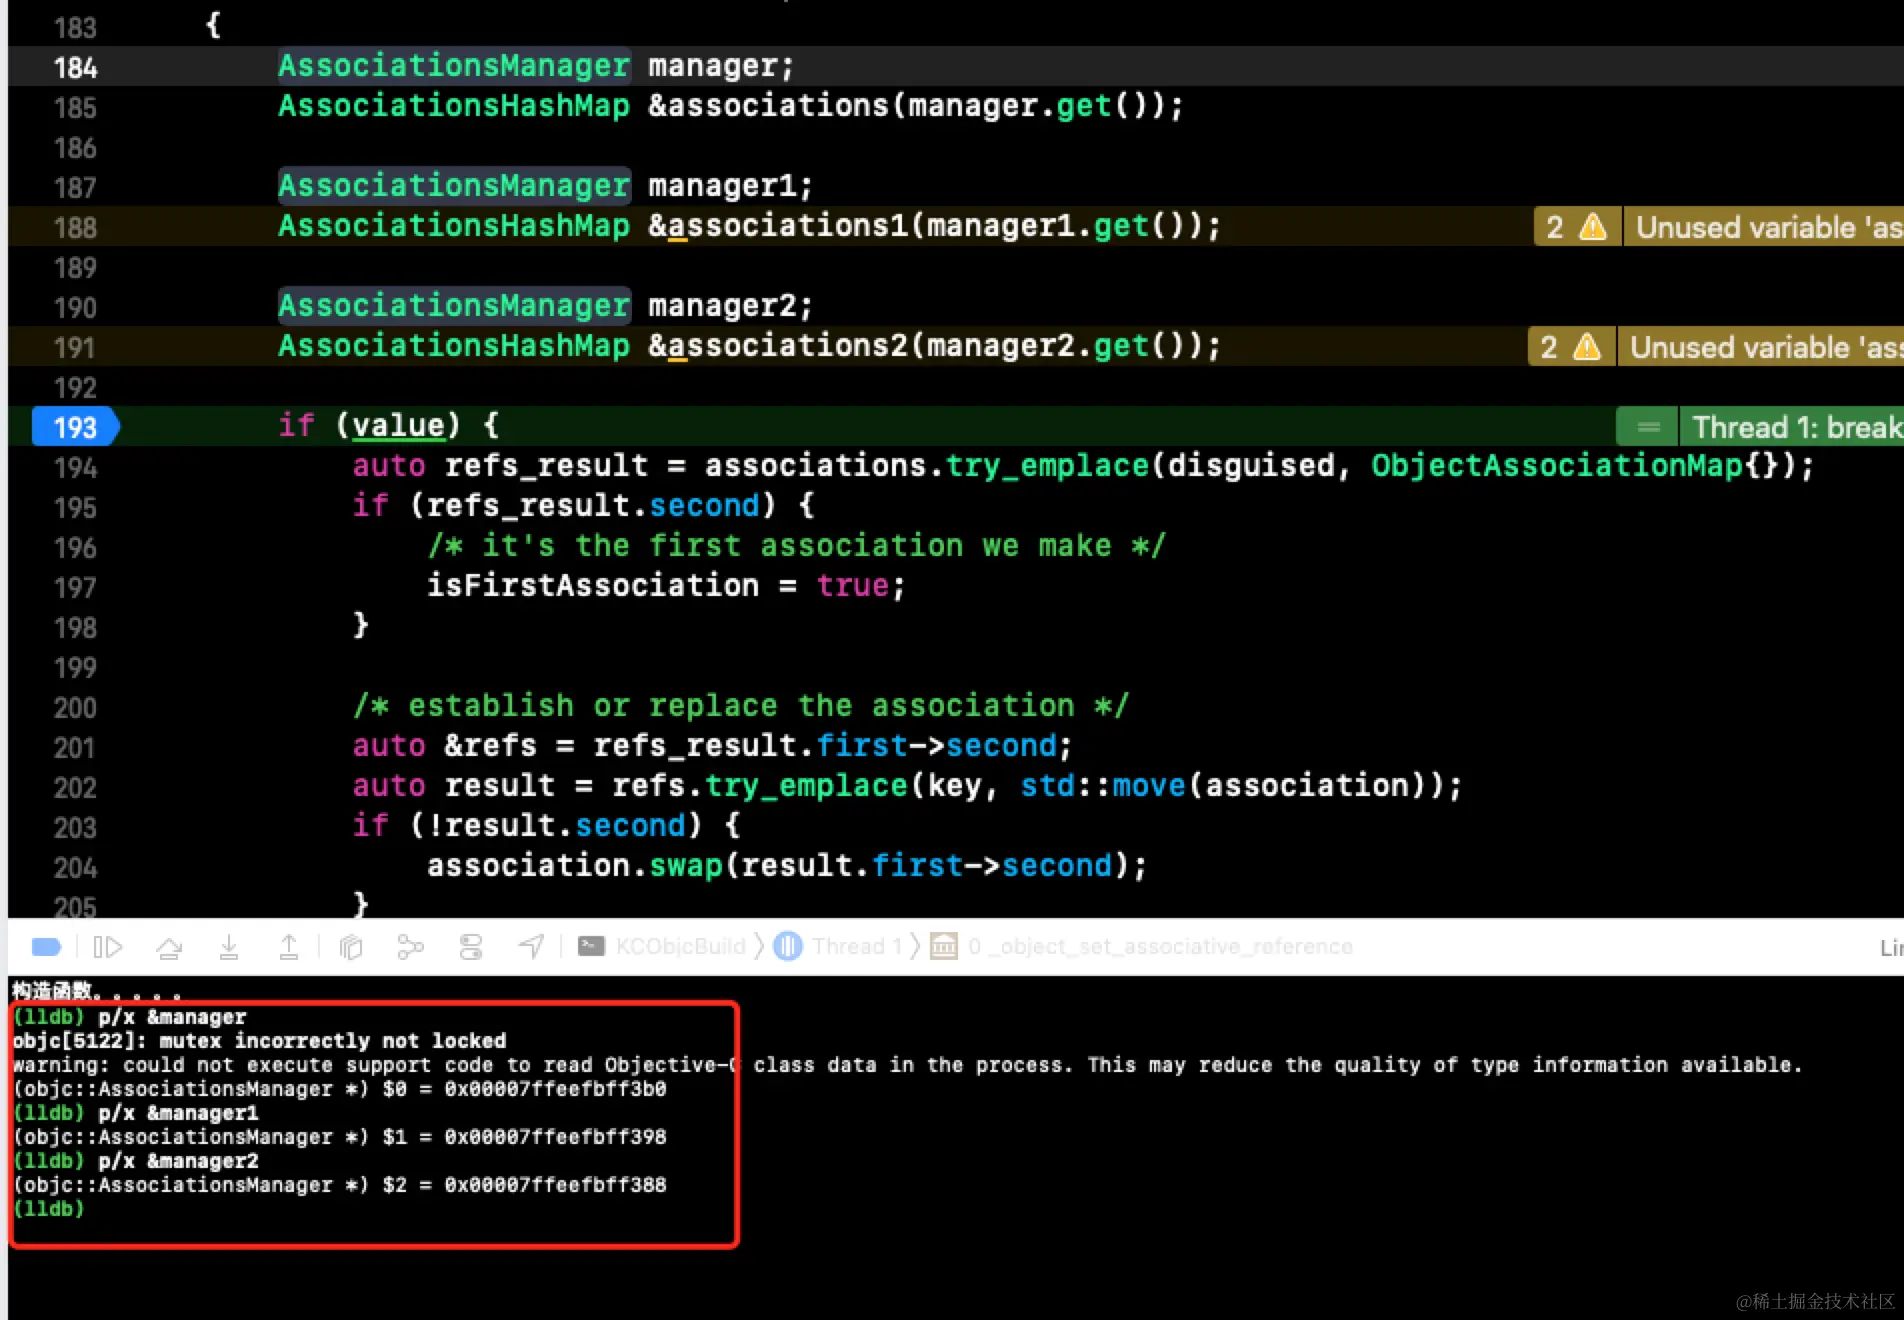Click the step over debug icon
1904x1320 pixels.
[x=169, y=946]
